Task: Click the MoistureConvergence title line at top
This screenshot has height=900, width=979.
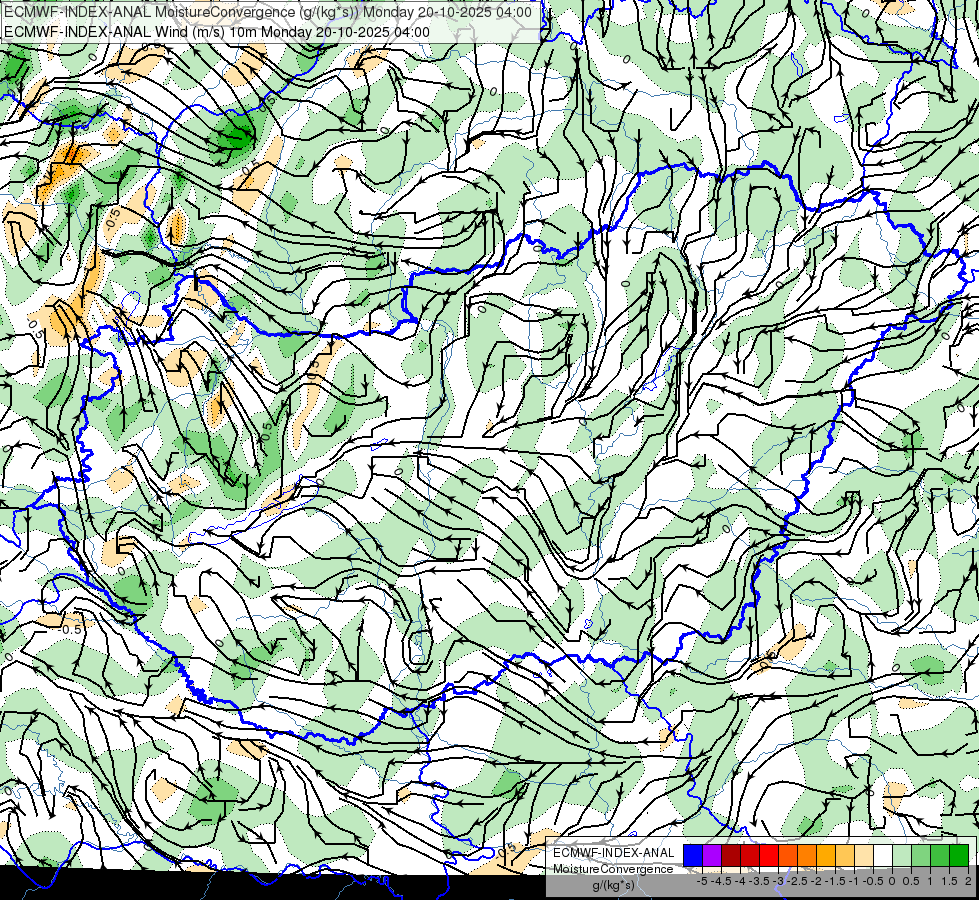Action: click(268, 12)
